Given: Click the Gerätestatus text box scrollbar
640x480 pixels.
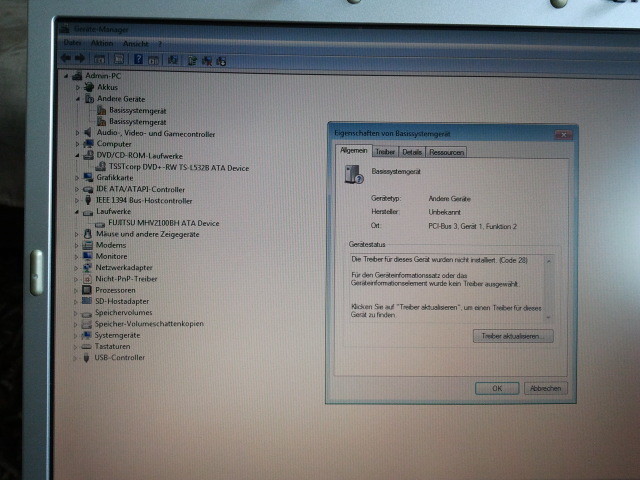Looking at the screenshot, I should click(x=549, y=289).
